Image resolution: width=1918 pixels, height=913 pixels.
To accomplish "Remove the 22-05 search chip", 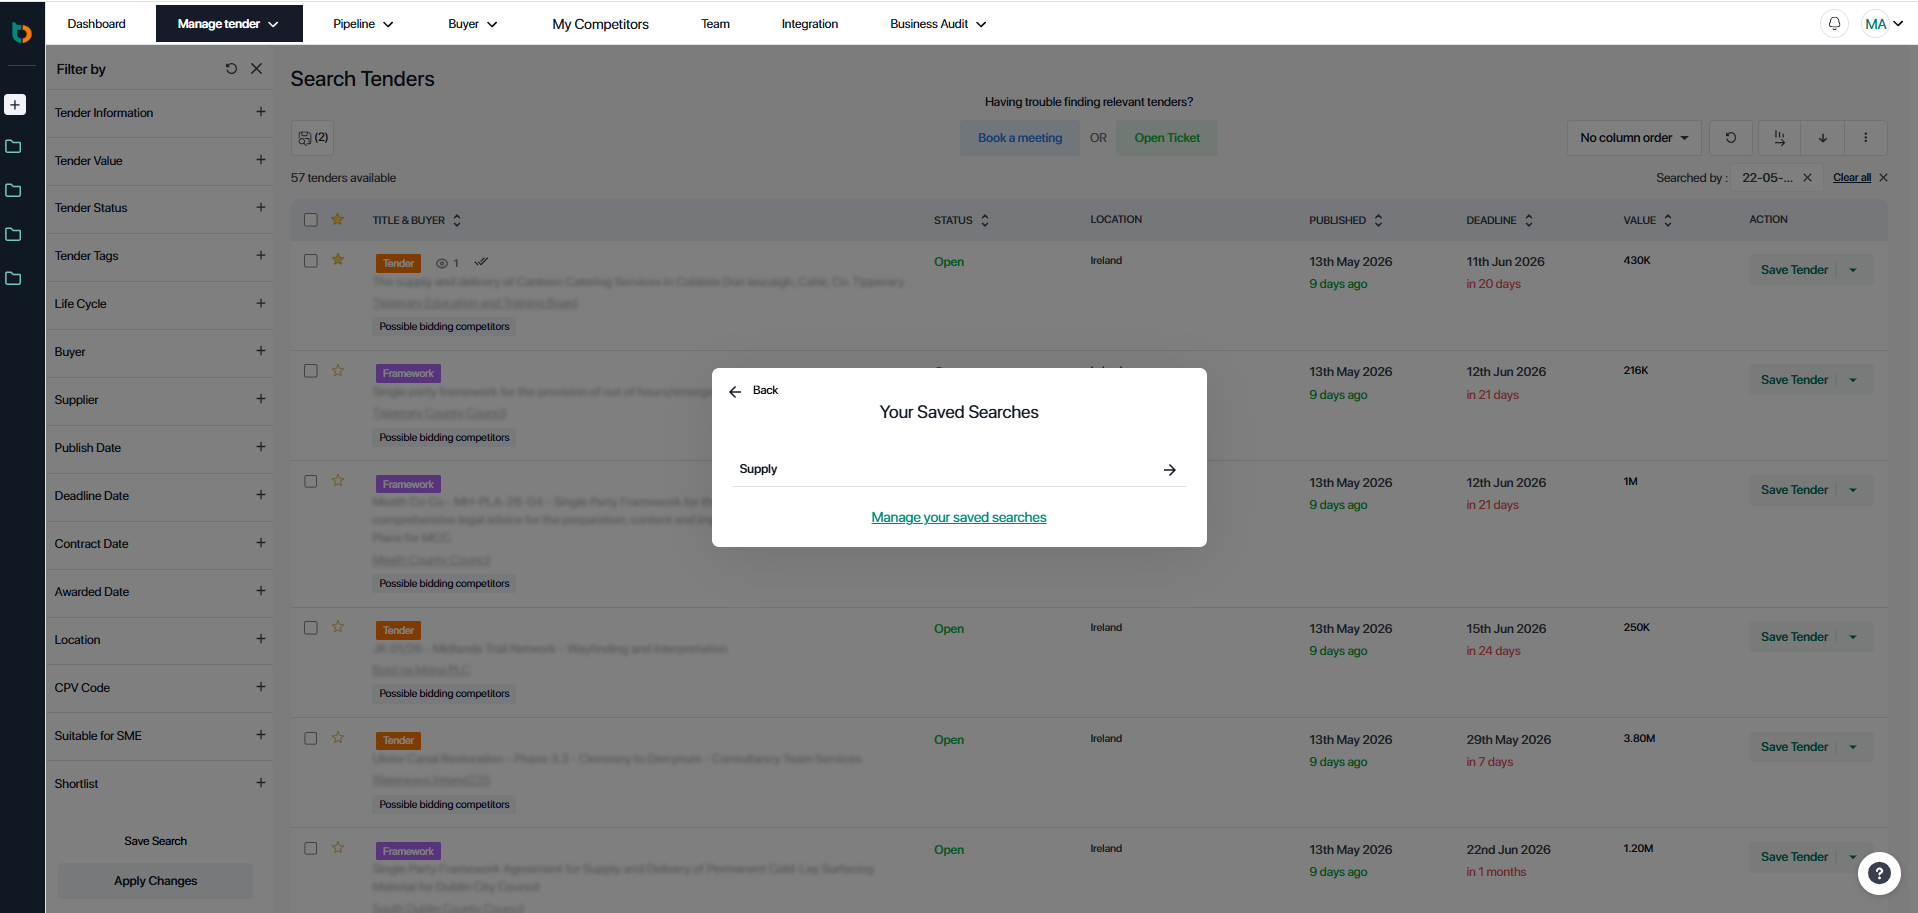I will (1807, 178).
